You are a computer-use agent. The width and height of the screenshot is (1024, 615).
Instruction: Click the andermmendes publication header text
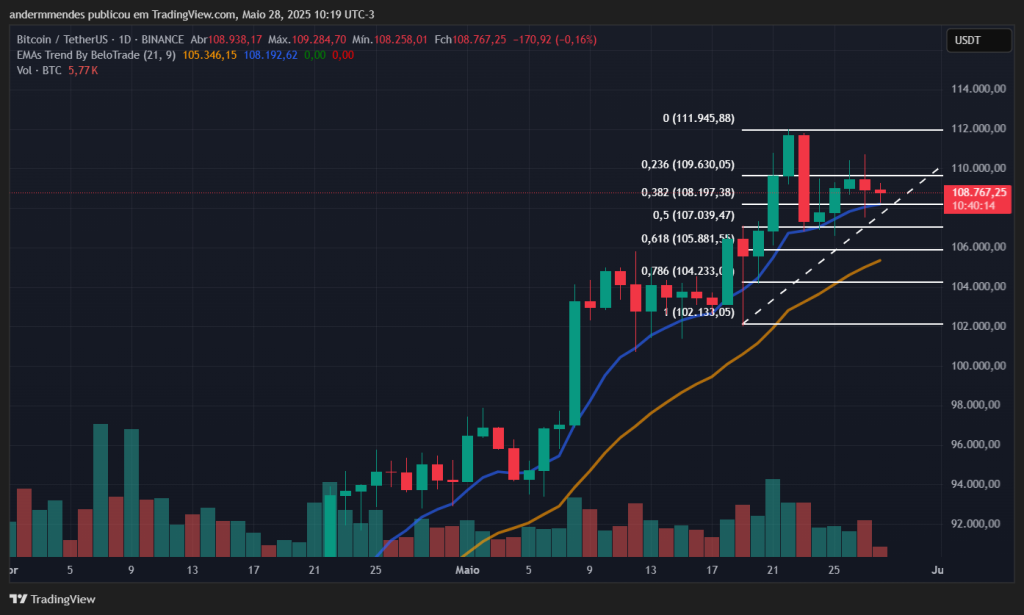[192, 14]
